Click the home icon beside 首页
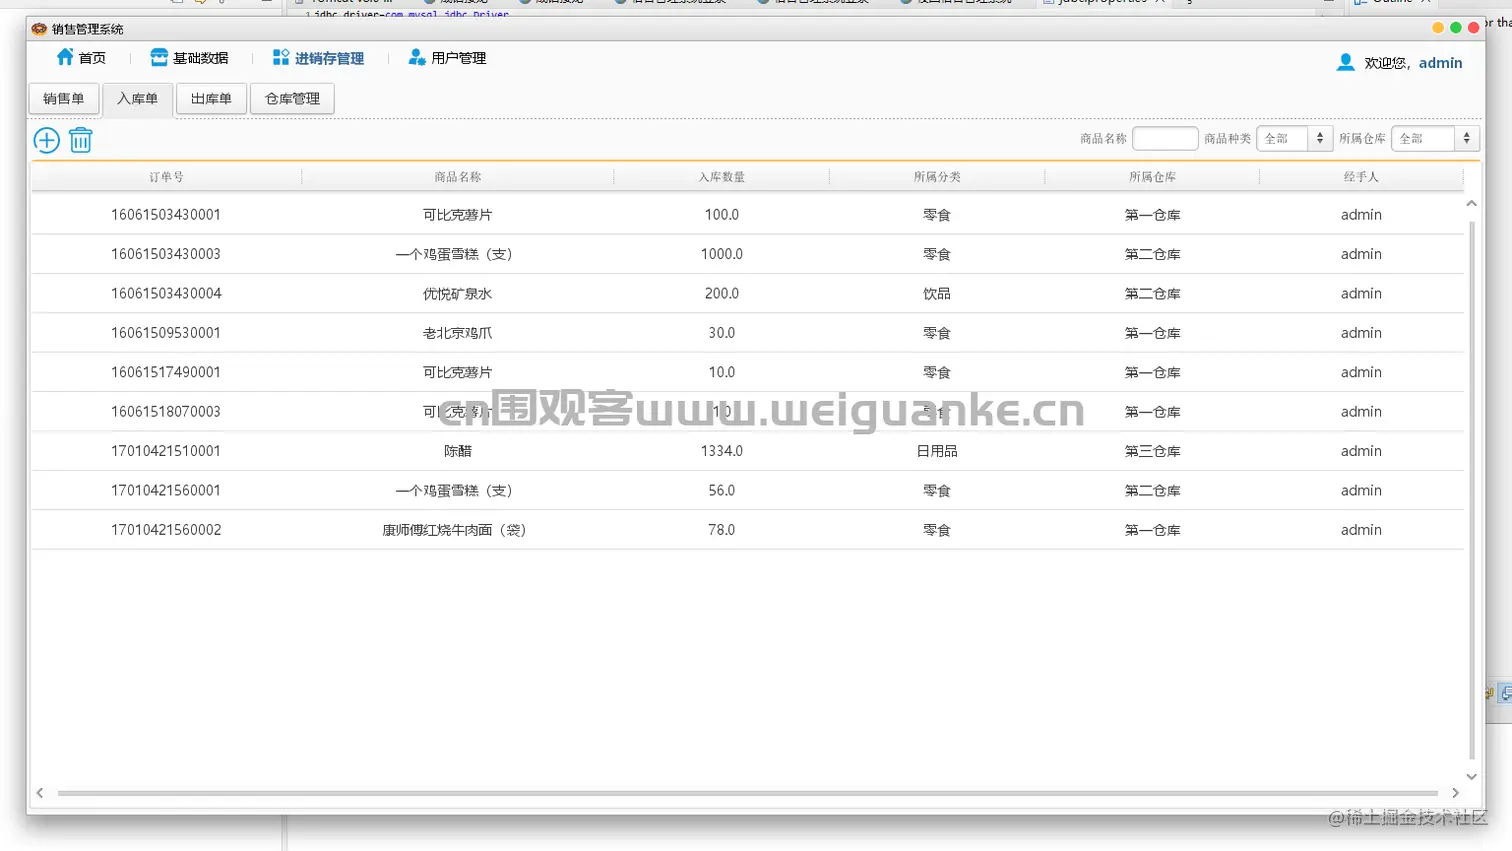The width and height of the screenshot is (1512, 851). coord(65,57)
